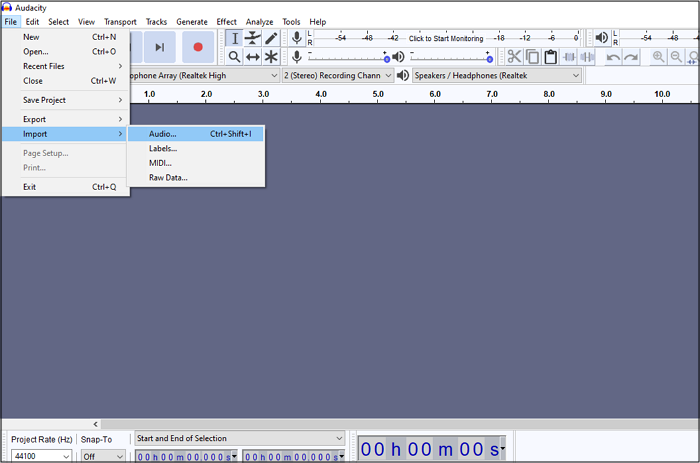Choose the Zoom magnifier tool
700x463 pixels.
(x=234, y=57)
